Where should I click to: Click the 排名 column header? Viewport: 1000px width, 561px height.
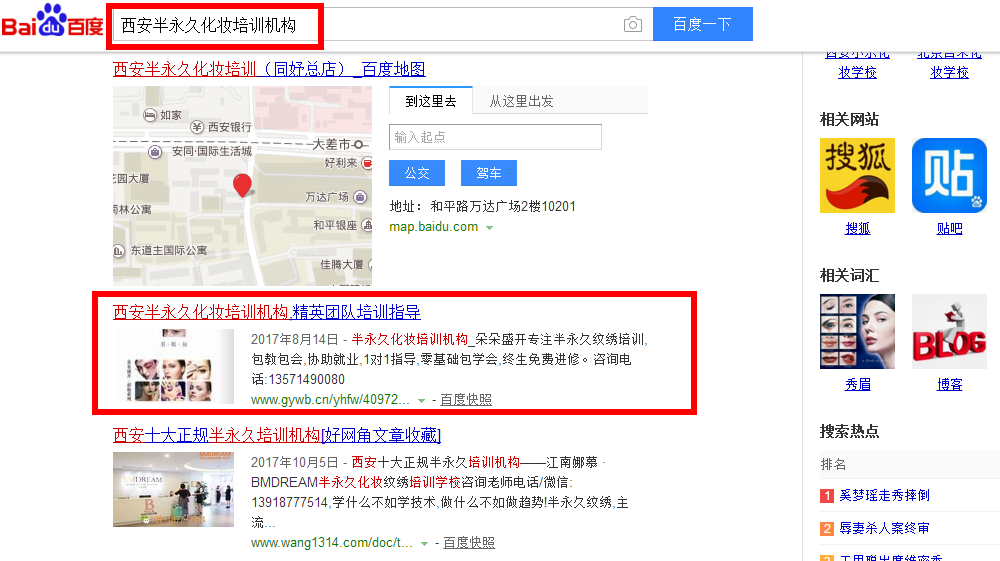click(x=833, y=464)
